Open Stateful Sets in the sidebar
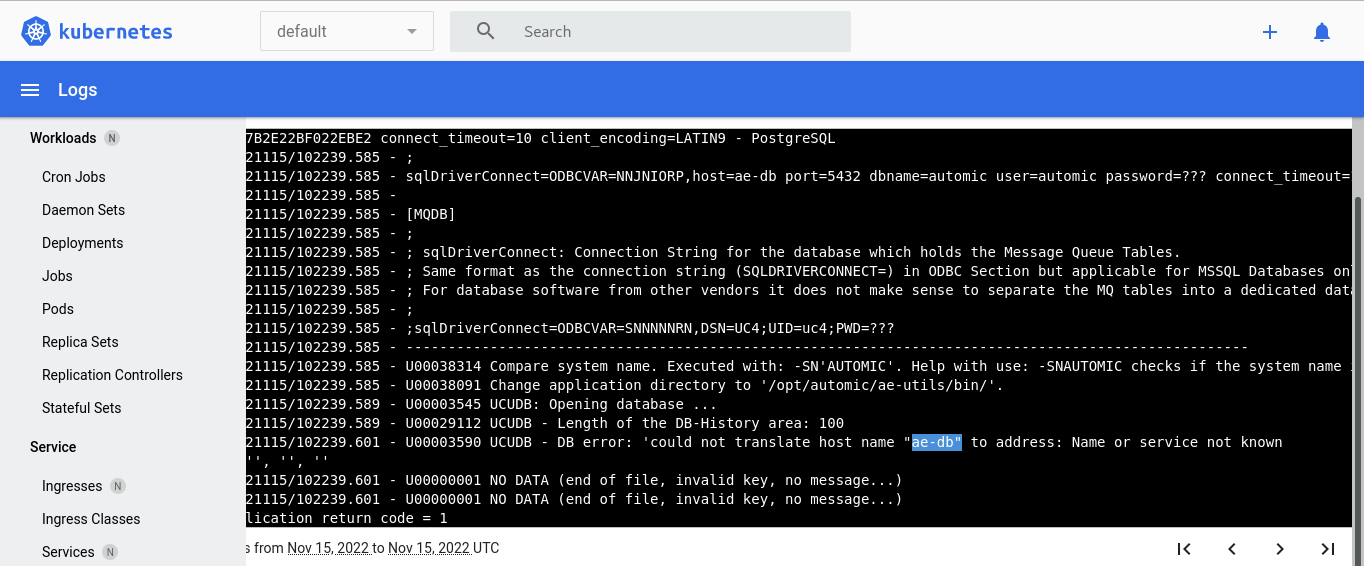The image size is (1364, 566). [x=82, y=408]
